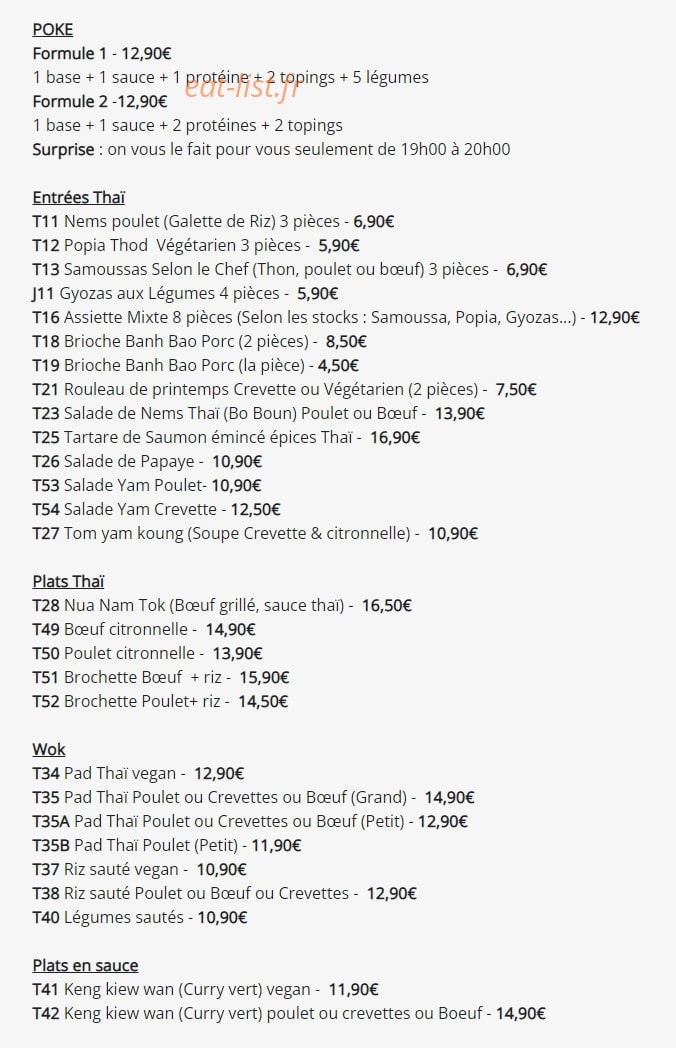The width and height of the screenshot is (676, 1048).
Task: Select T41 Keng kiew wan vegan
Action: [206, 990]
